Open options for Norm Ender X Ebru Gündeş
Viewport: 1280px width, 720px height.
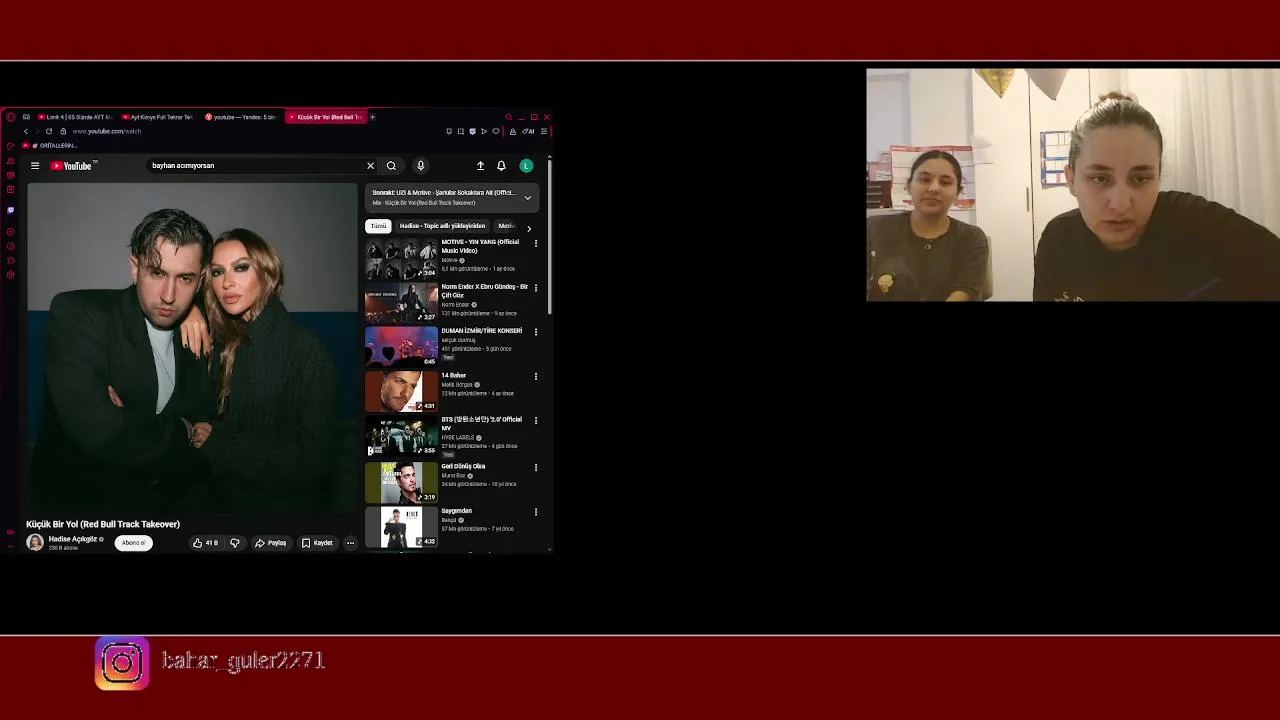(x=535, y=288)
